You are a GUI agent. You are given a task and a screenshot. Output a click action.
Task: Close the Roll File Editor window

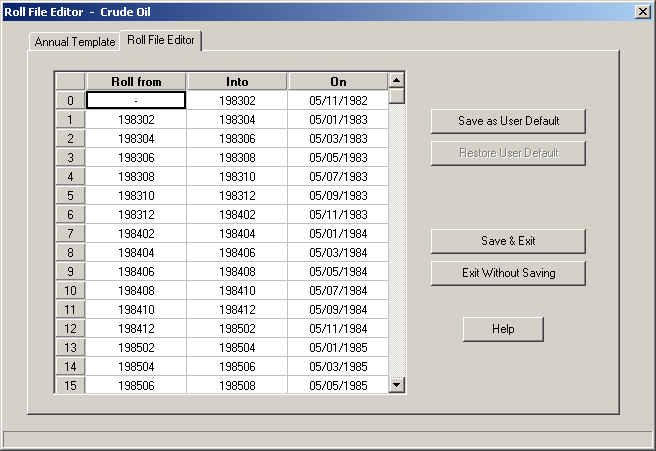(x=642, y=12)
